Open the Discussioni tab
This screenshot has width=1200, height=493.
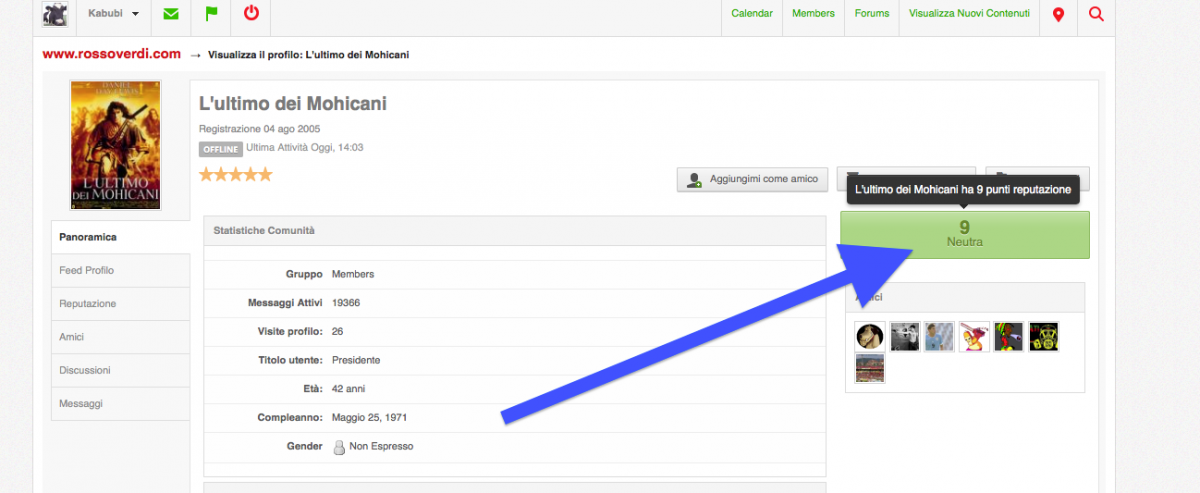point(85,370)
